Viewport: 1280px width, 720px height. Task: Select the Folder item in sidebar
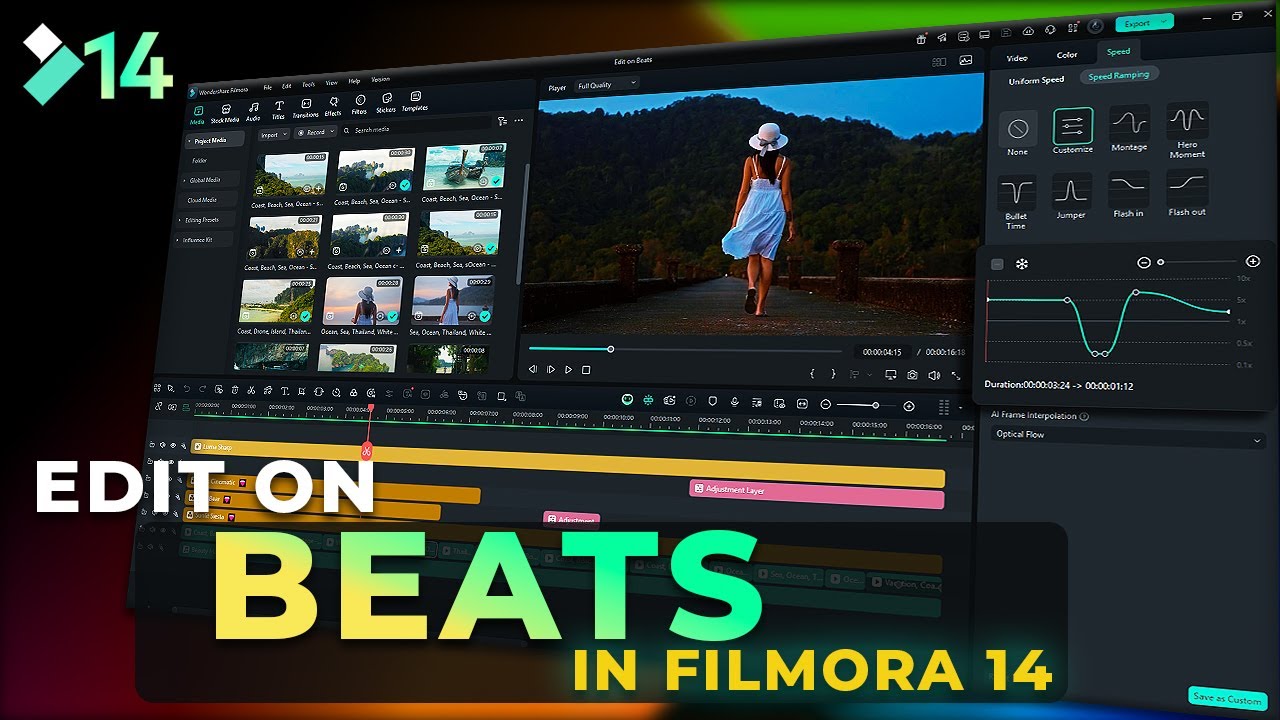pyautogui.click(x=200, y=160)
